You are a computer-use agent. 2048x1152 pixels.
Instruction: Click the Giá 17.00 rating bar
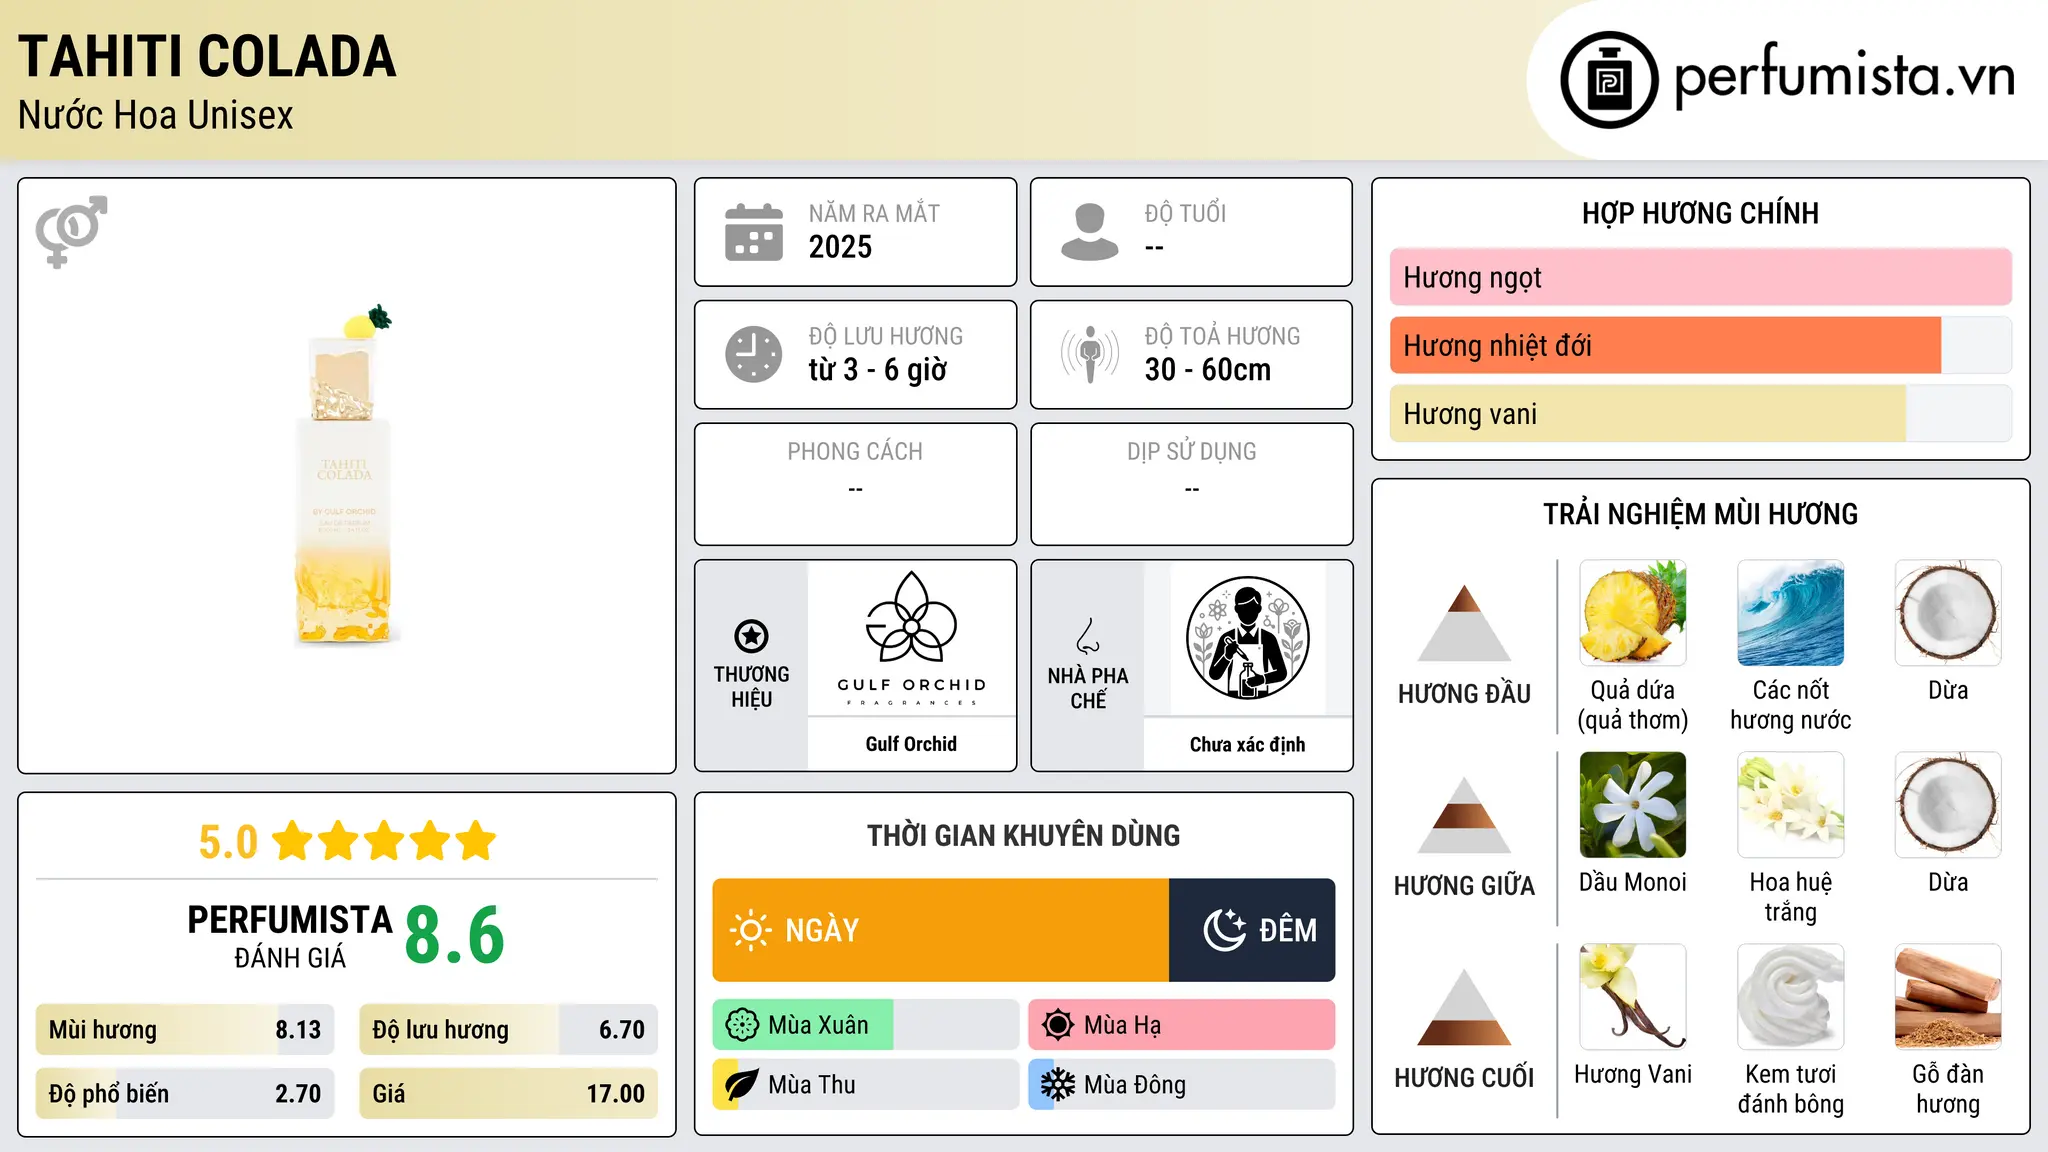pyautogui.click(x=508, y=1094)
